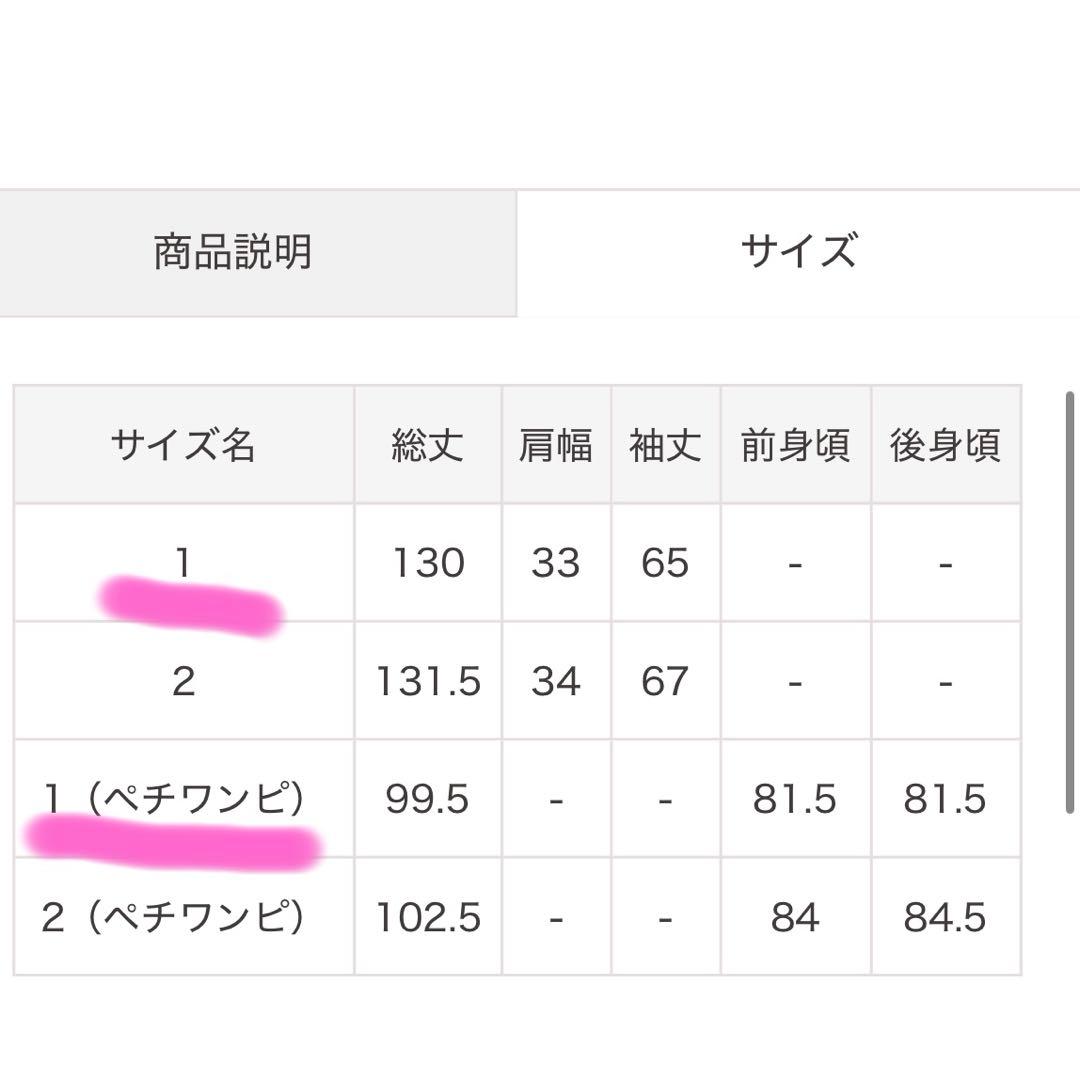Click the 前身頃 column header

click(x=795, y=445)
